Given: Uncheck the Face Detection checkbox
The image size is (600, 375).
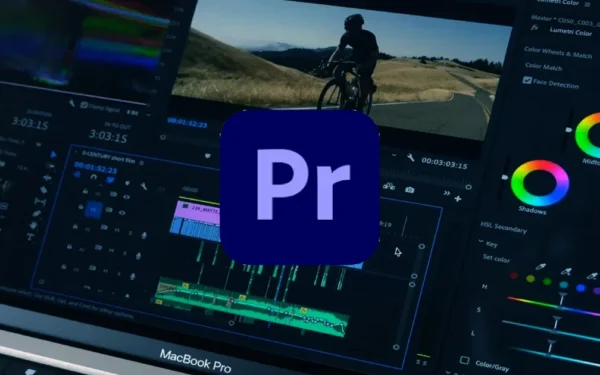Looking at the screenshot, I should pyautogui.click(x=527, y=80).
